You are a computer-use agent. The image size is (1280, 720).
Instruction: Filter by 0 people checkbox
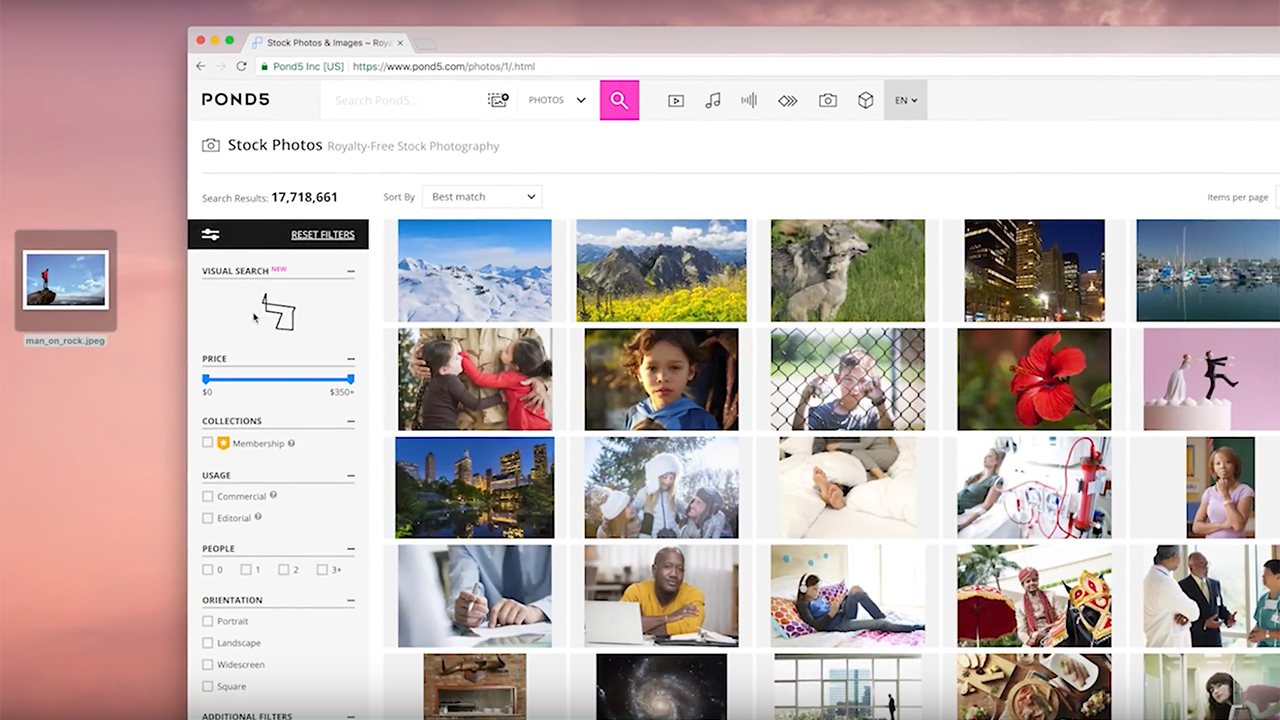pos(208,570)
